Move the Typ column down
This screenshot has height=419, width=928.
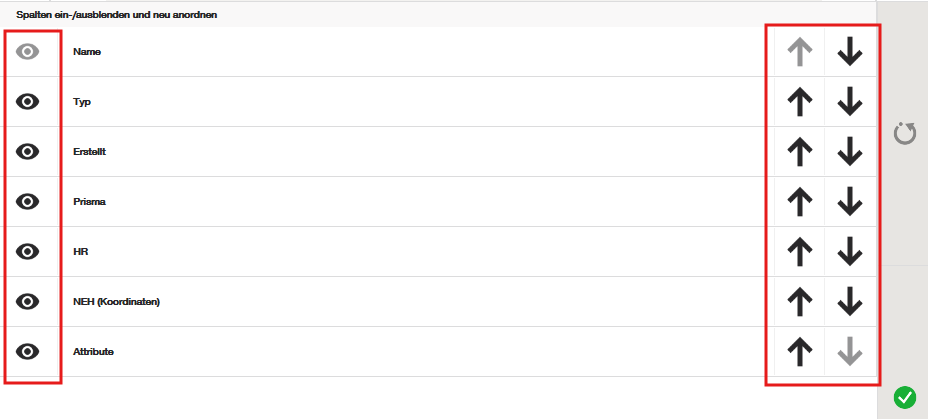point(850,101)
